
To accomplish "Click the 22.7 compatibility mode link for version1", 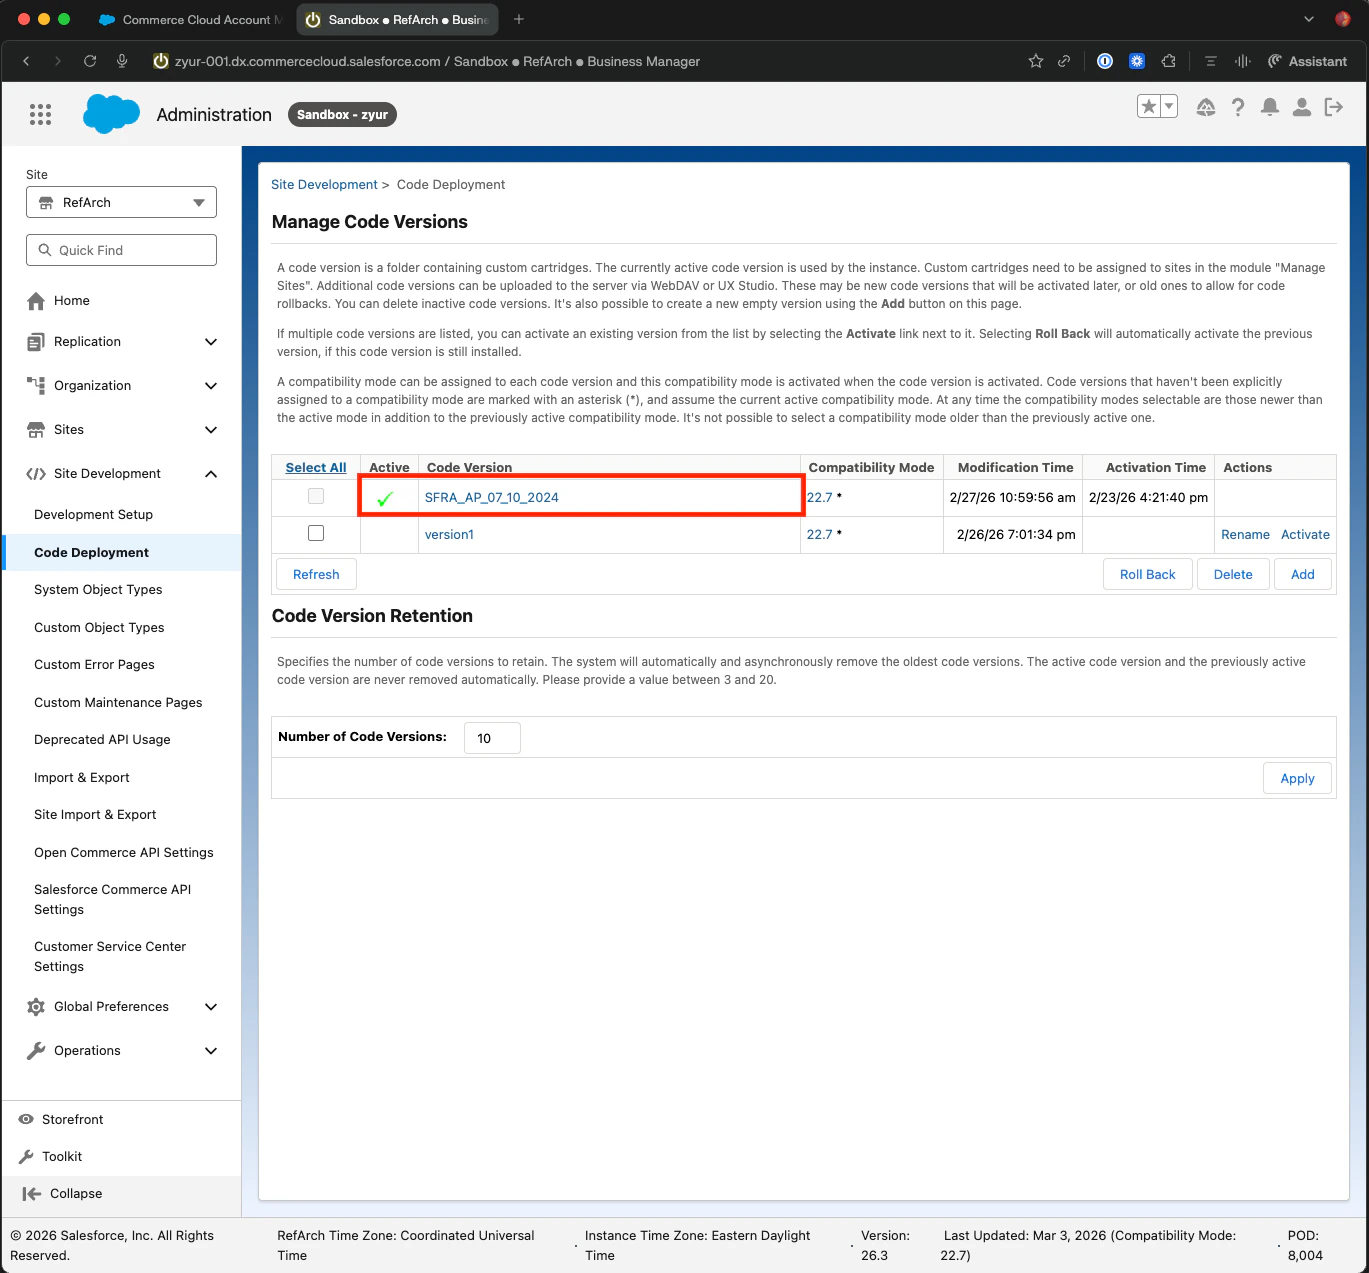I will pos(819,535).
